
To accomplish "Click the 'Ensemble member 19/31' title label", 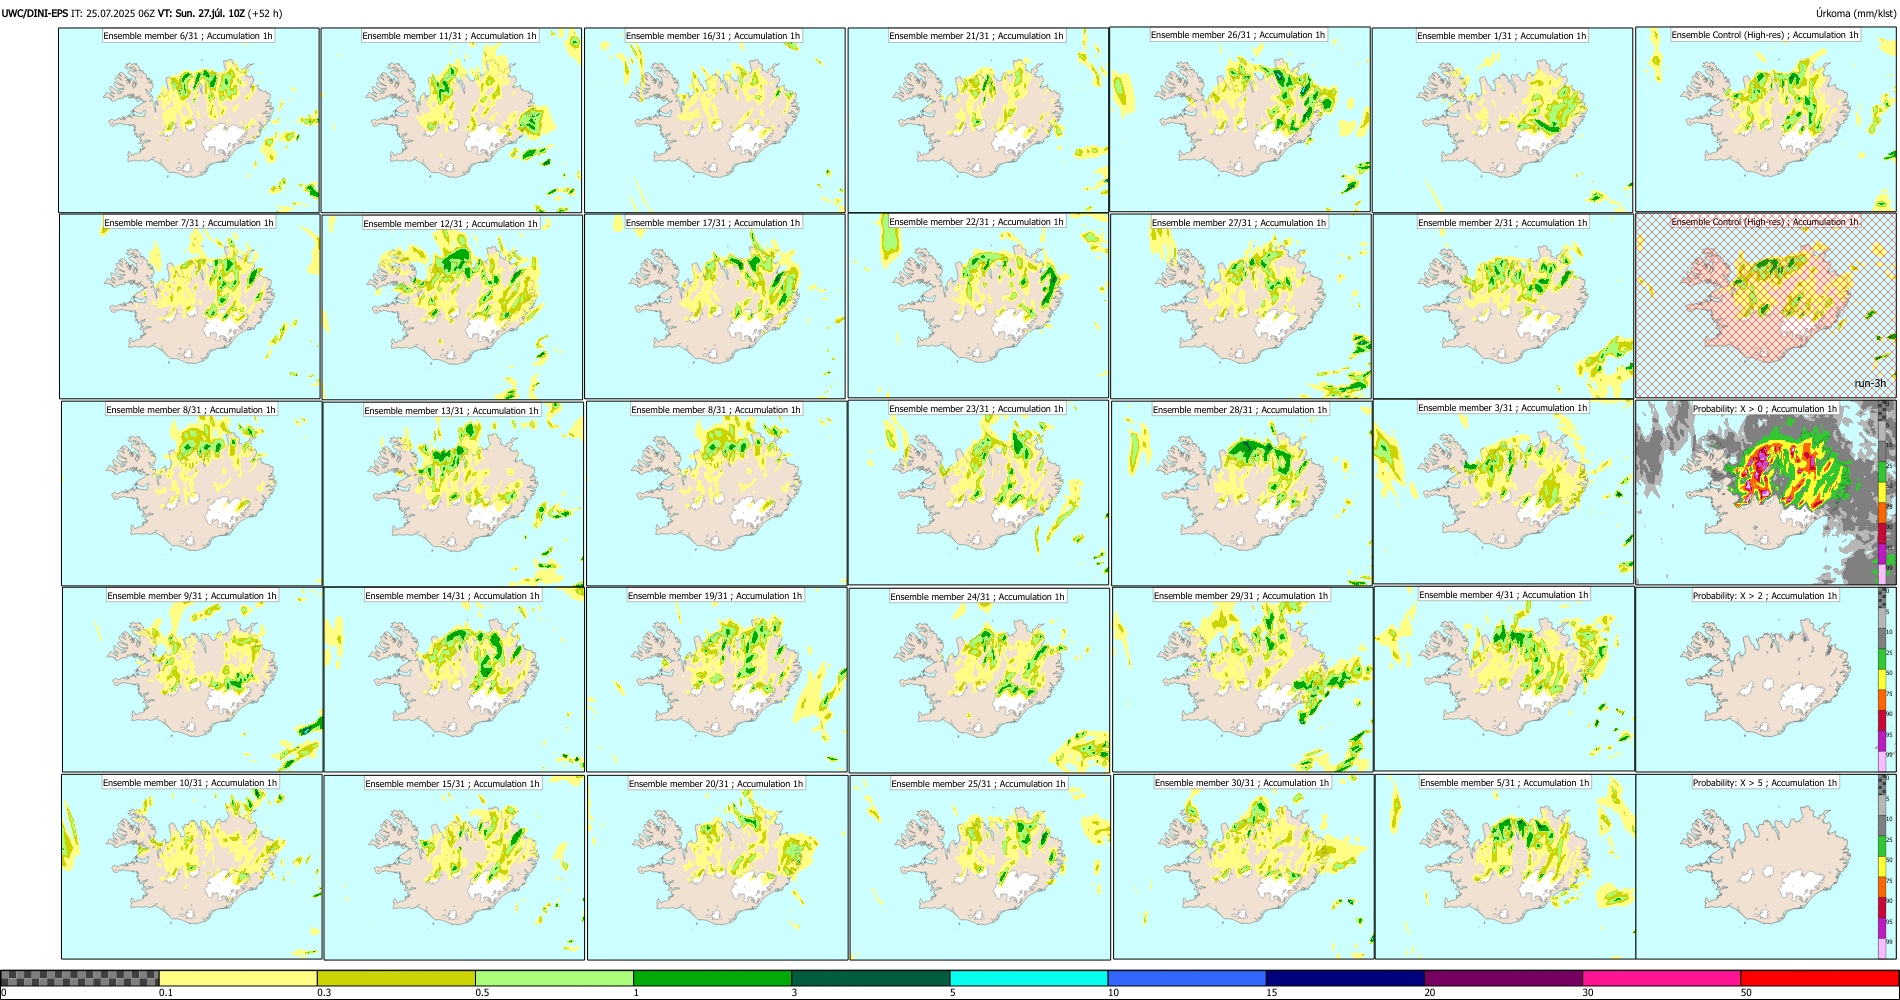I will (x=715, y=596).
